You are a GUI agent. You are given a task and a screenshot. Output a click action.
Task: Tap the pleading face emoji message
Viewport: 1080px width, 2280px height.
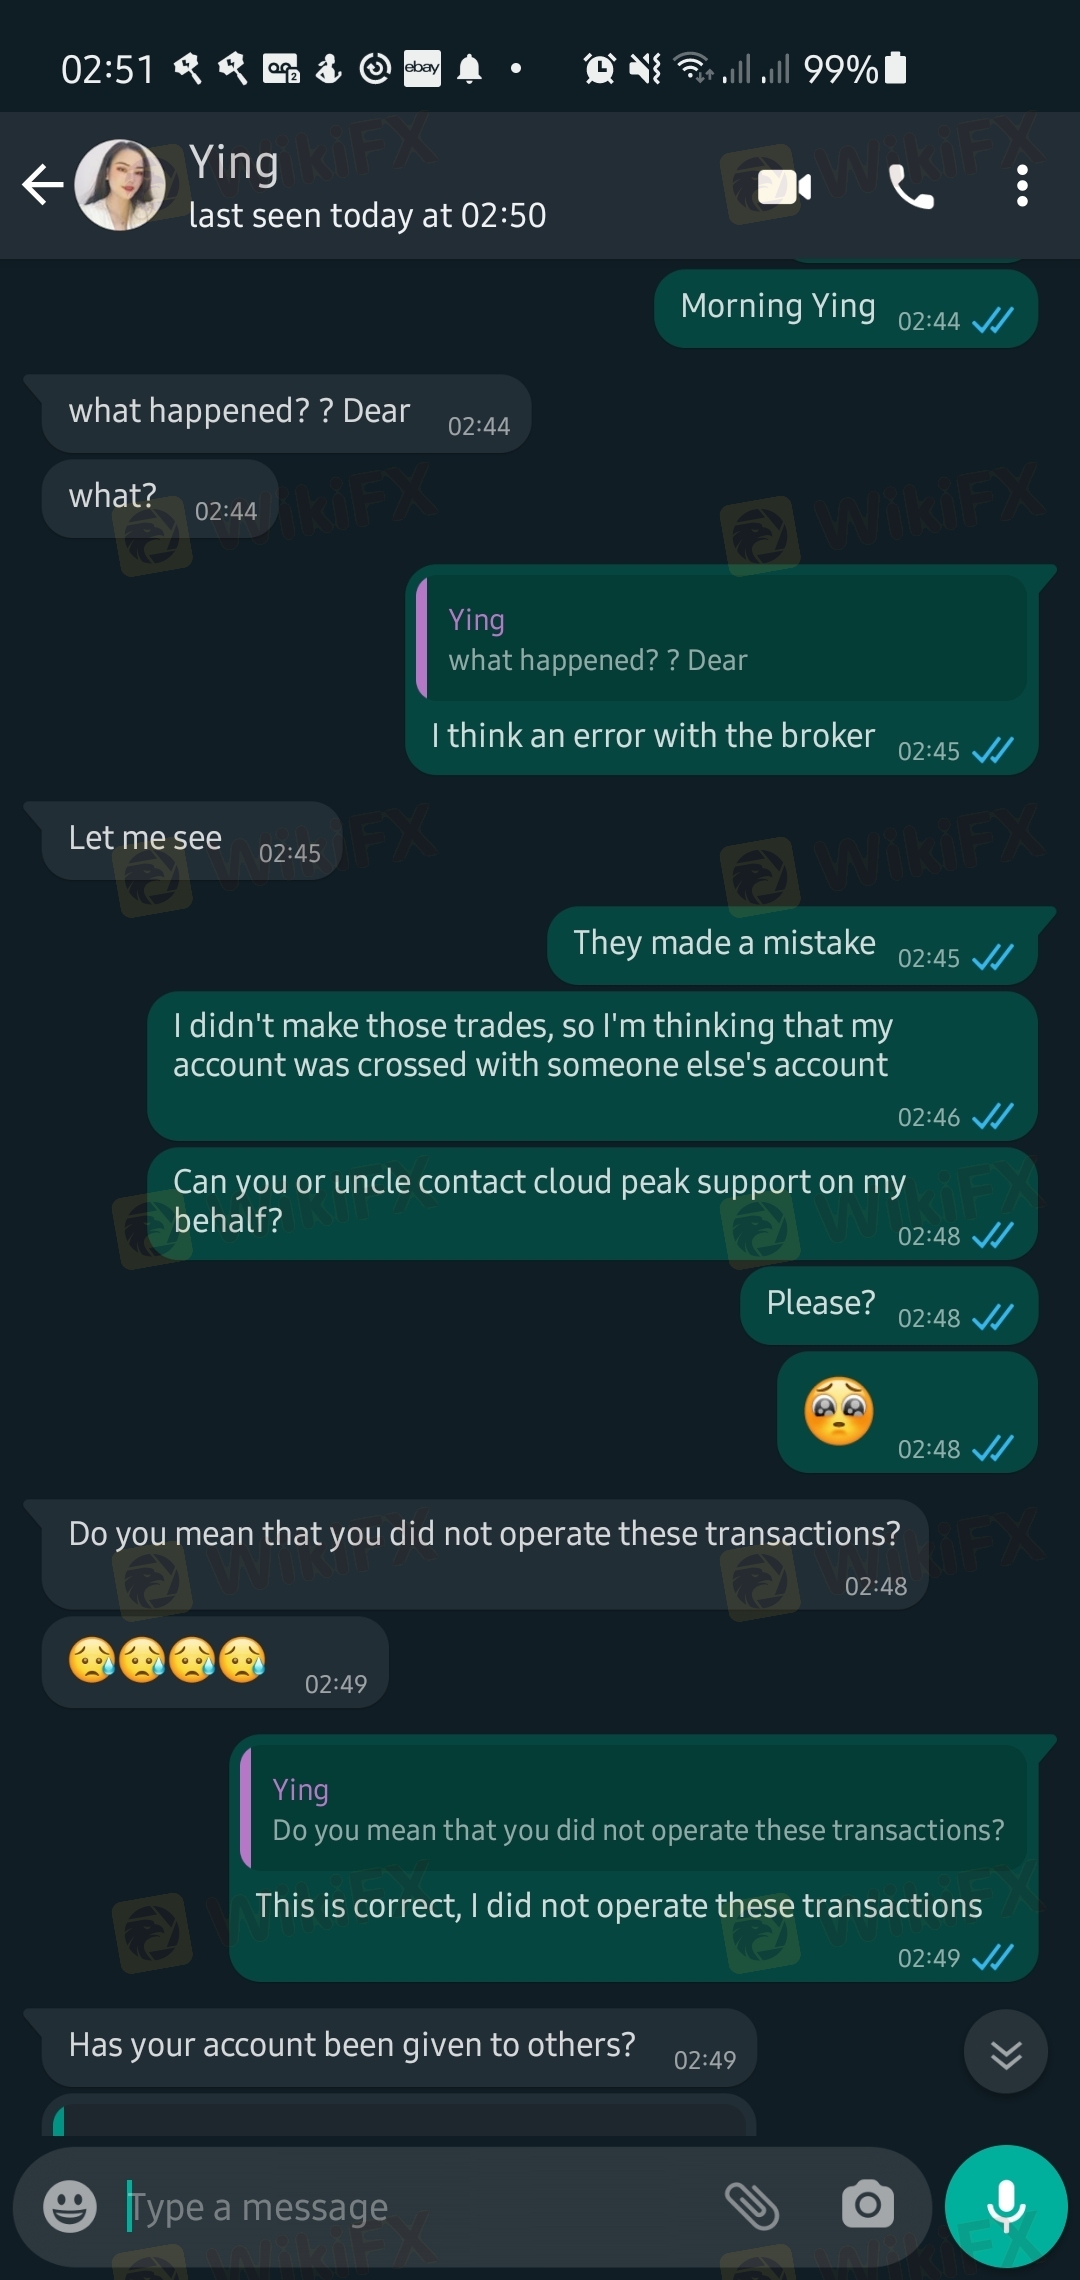(x=907, y=1412)
